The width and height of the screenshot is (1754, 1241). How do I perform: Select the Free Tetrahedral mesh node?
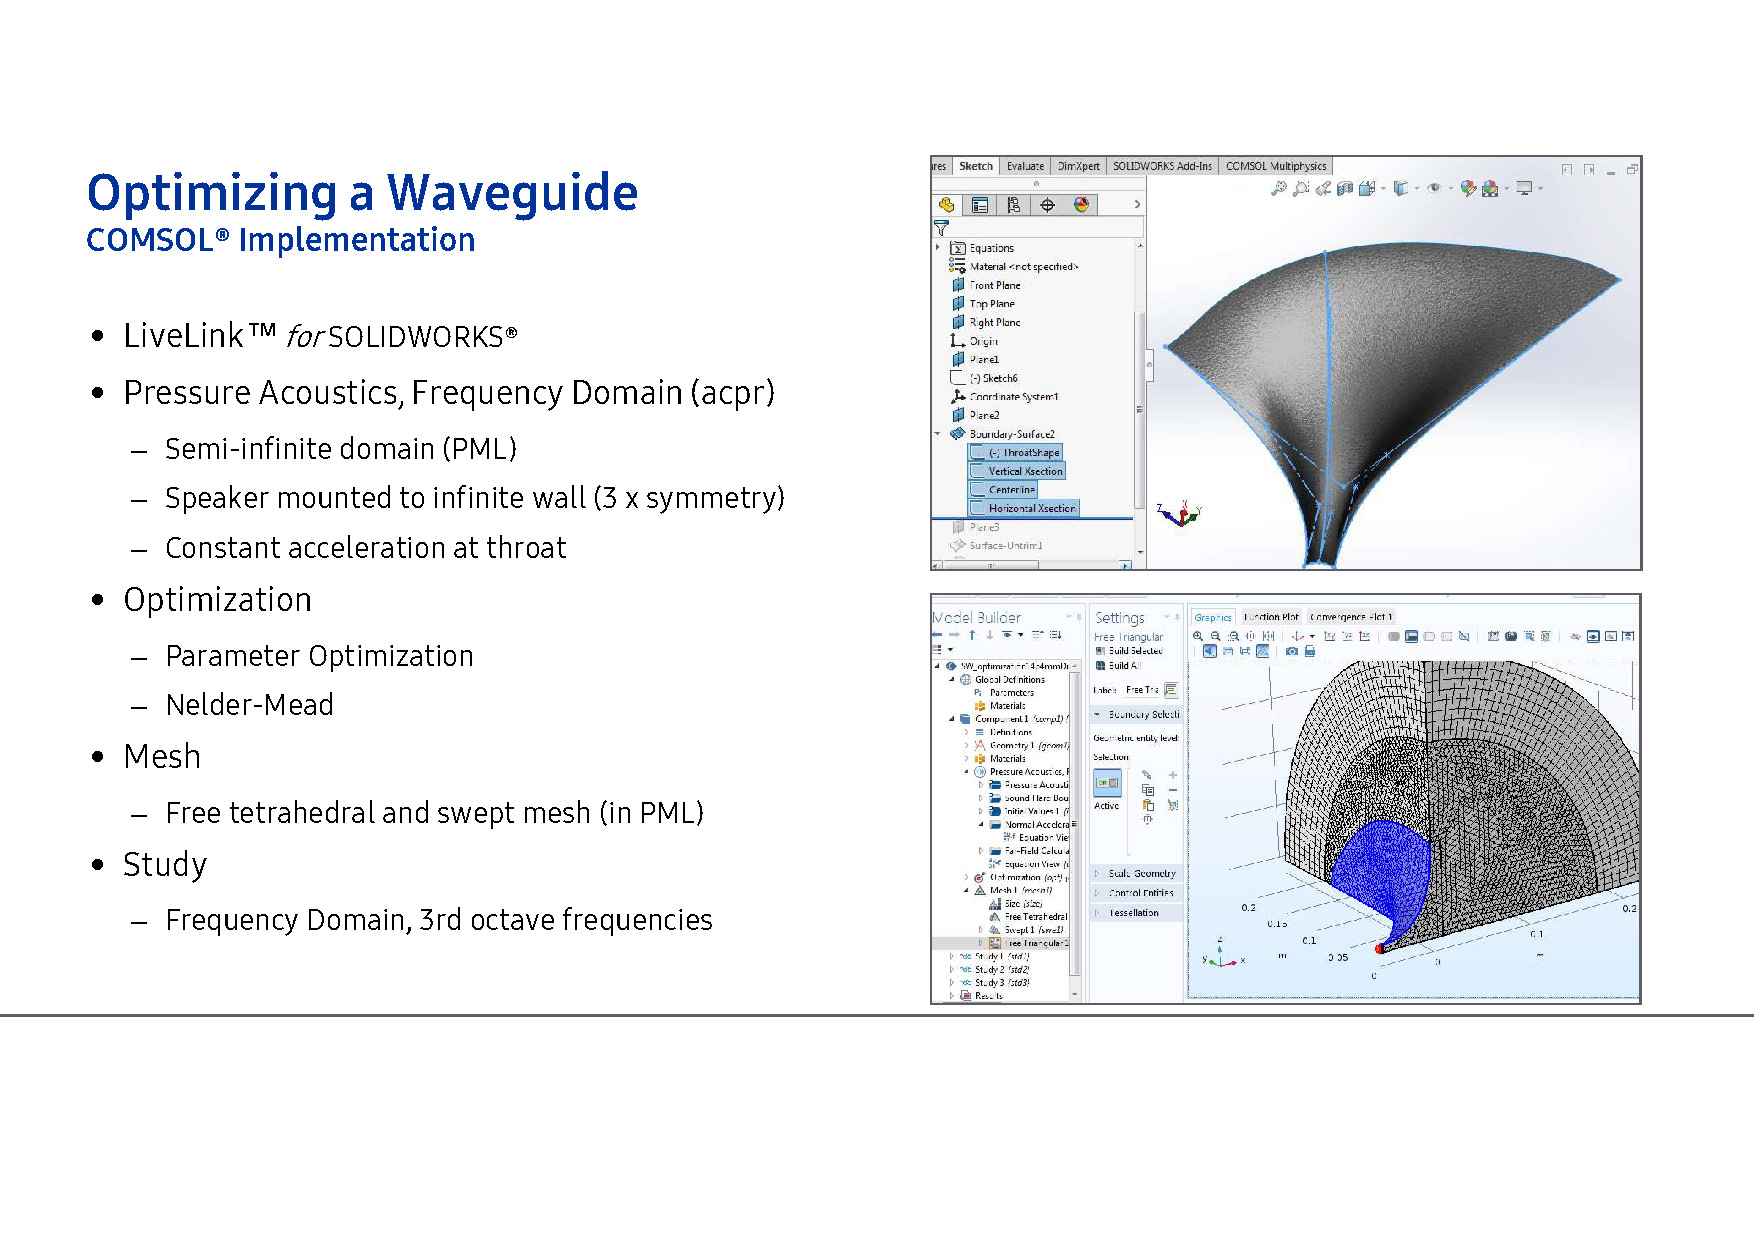coord(1028,916)
